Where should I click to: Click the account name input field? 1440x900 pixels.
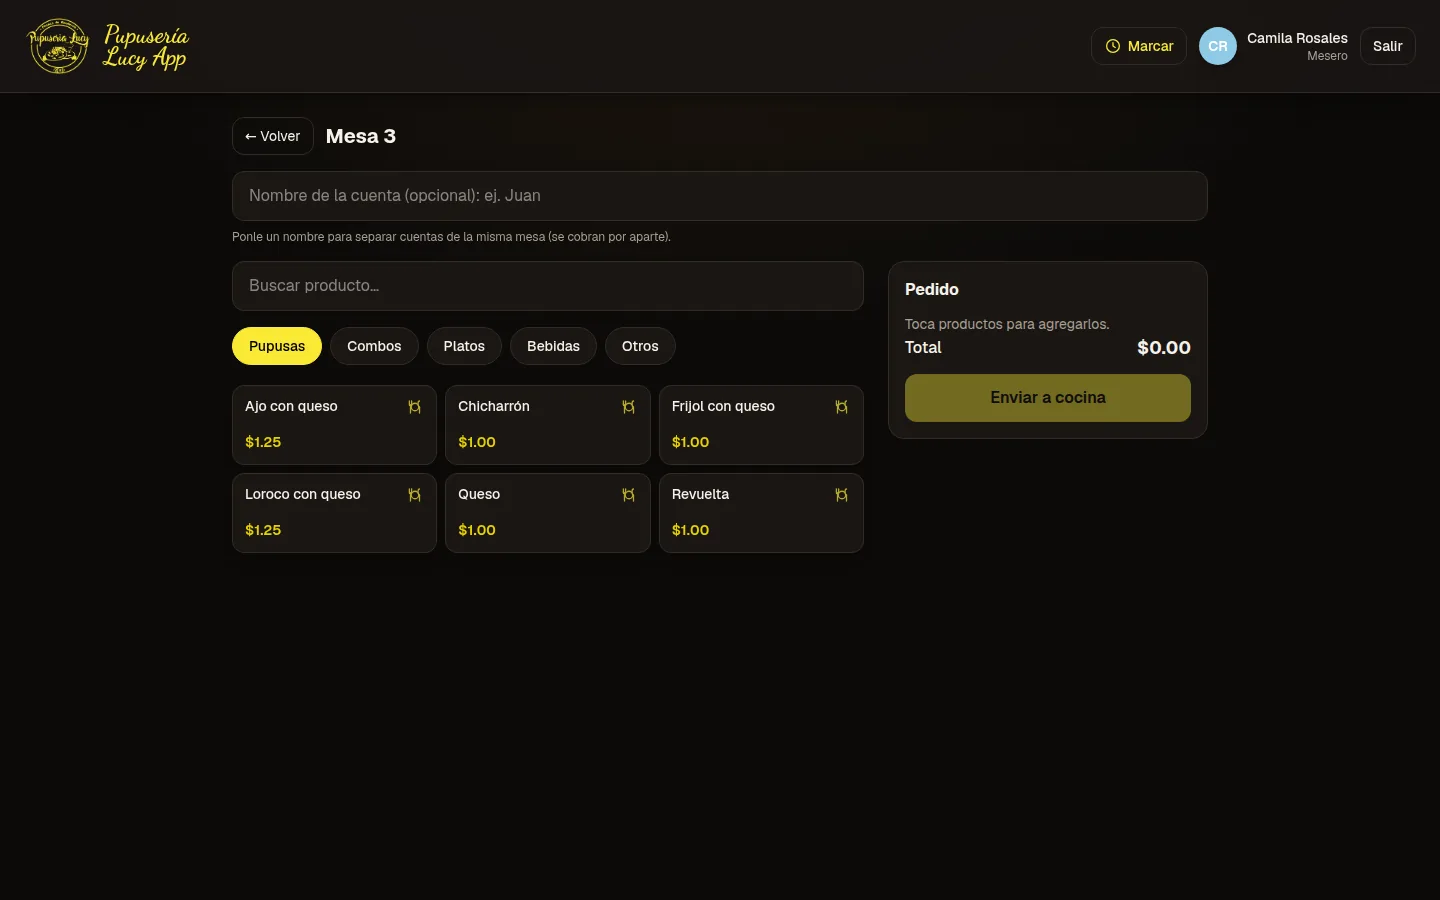[720, 196]
